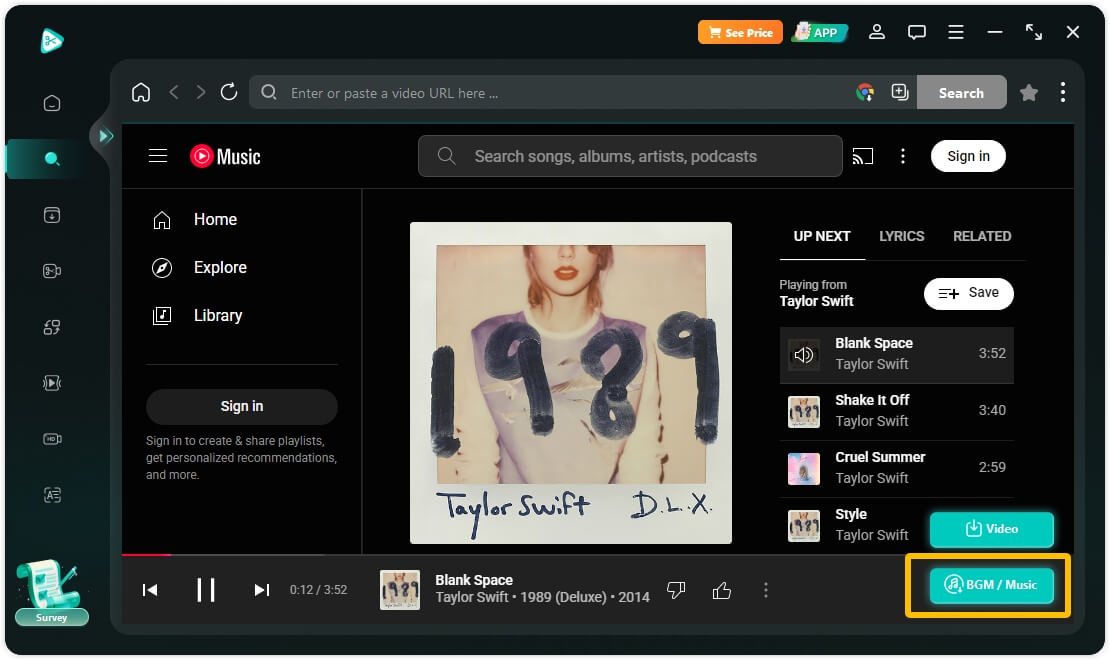Click the white Sign in button at top right
The image size is (1110, 660).
[x=968, y=156]
